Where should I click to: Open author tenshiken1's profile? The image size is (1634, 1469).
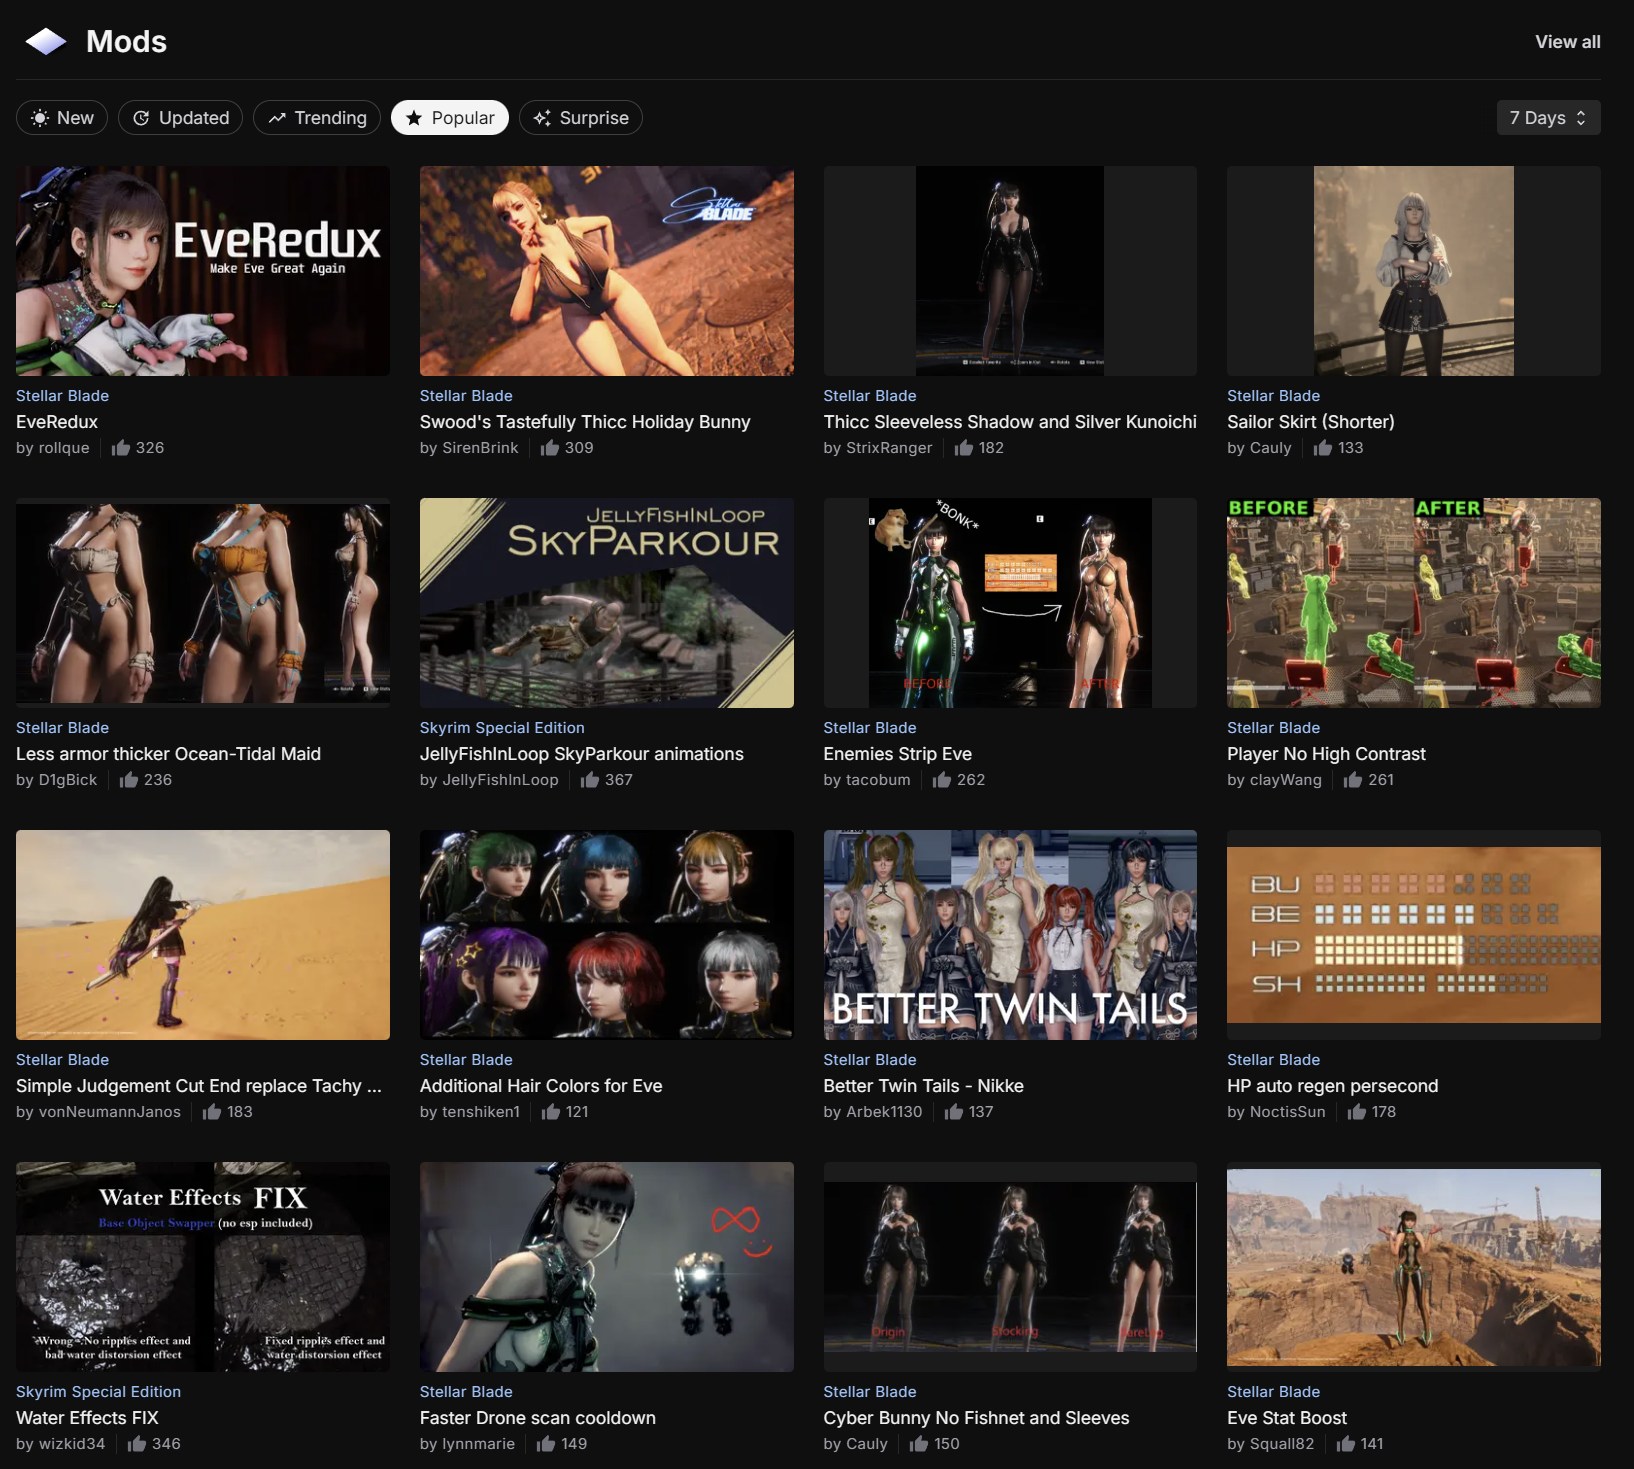point(481,1112)
